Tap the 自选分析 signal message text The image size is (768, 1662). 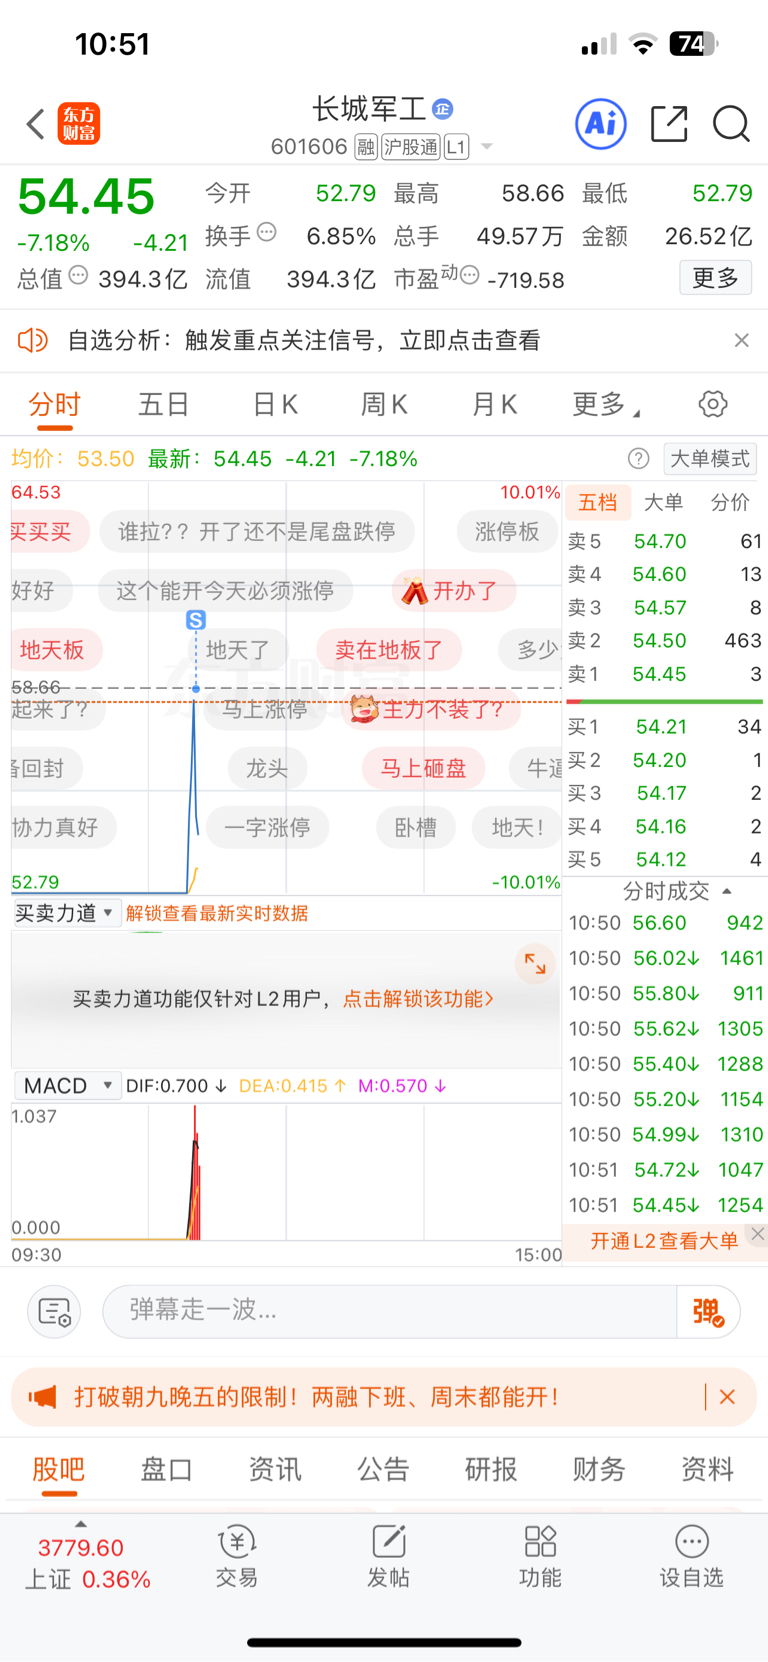[x=304, y=341]
